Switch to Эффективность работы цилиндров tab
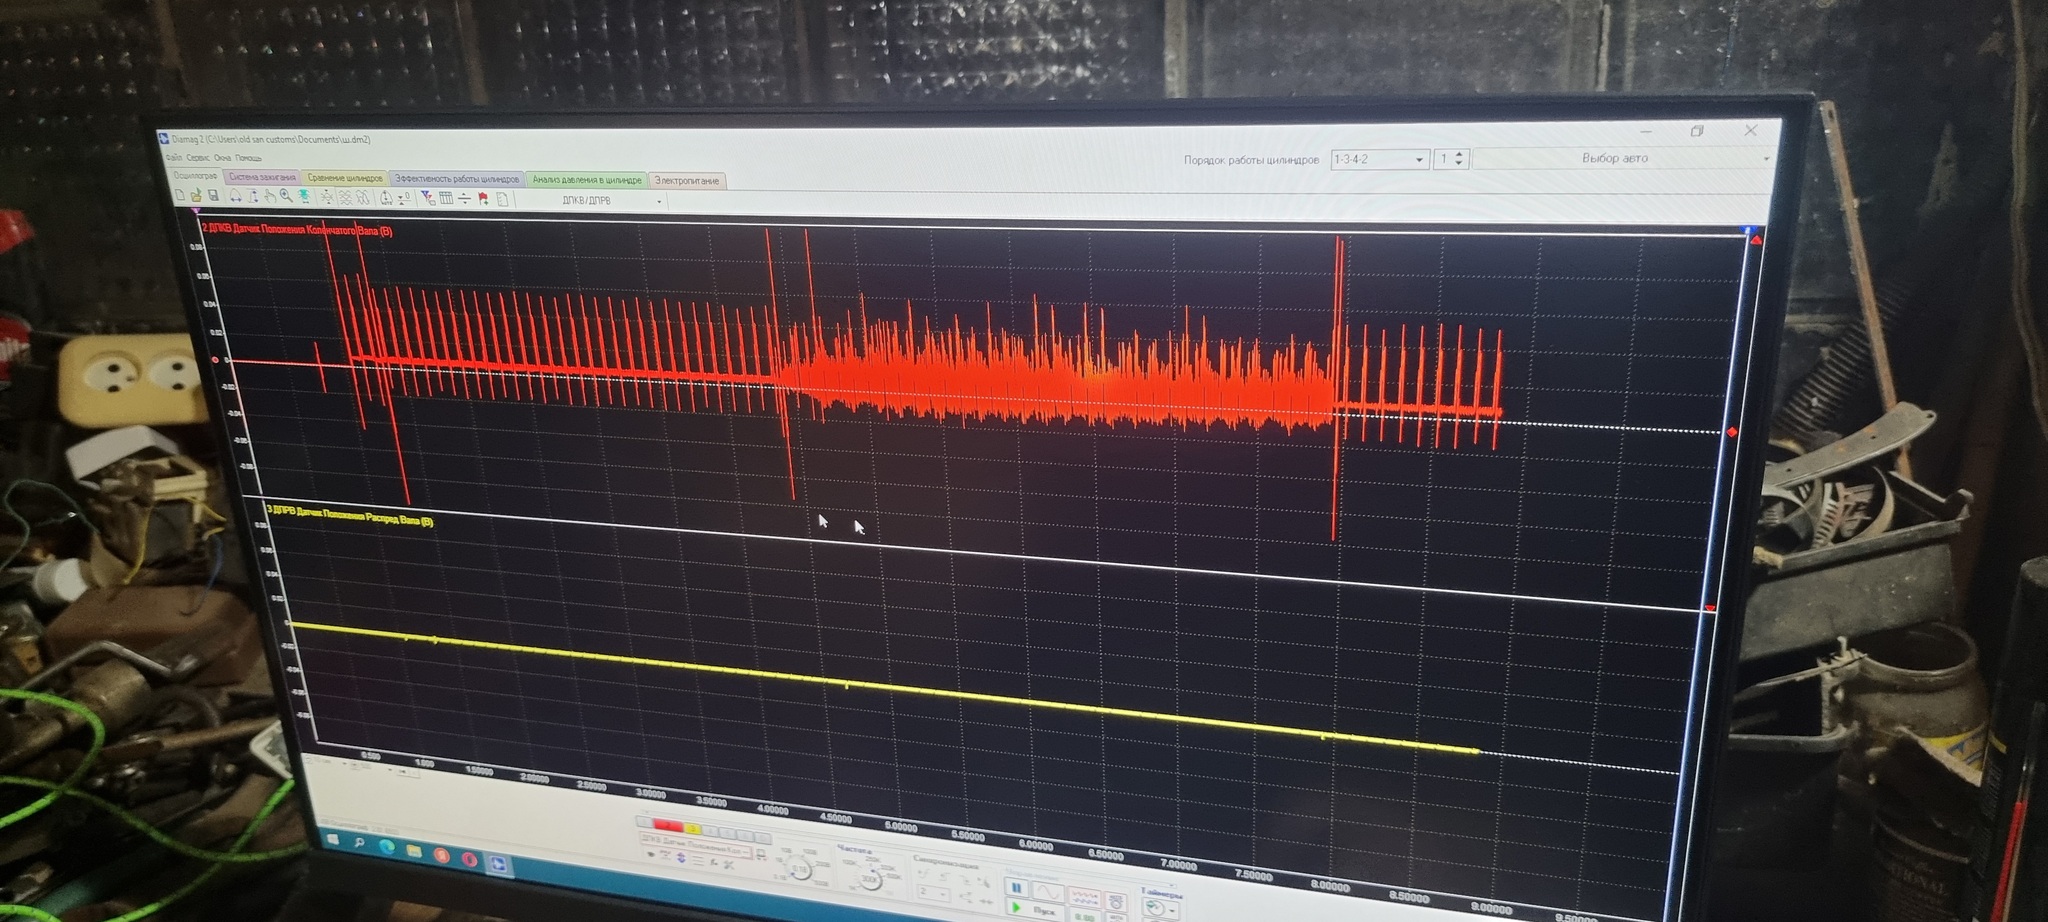Image resolution: width=2048 pixels, height=922 pixels. point(457,179)
